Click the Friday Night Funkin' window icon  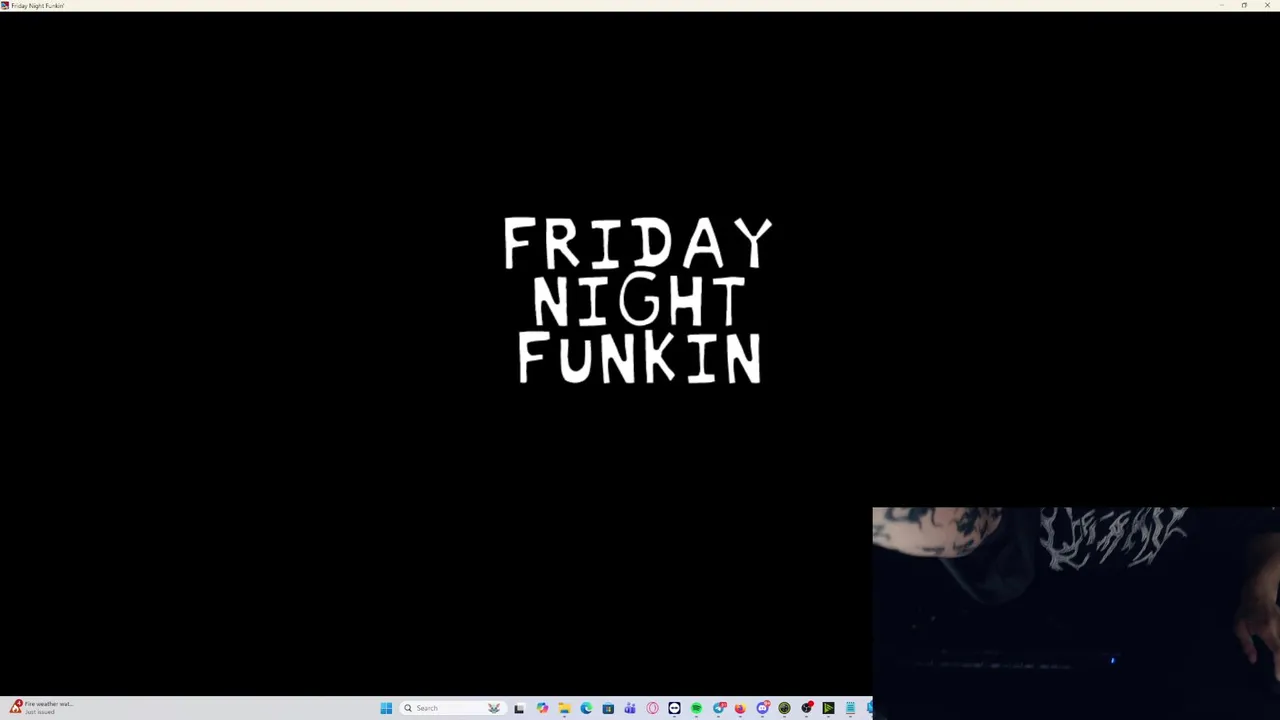click(x=5, y=5)
